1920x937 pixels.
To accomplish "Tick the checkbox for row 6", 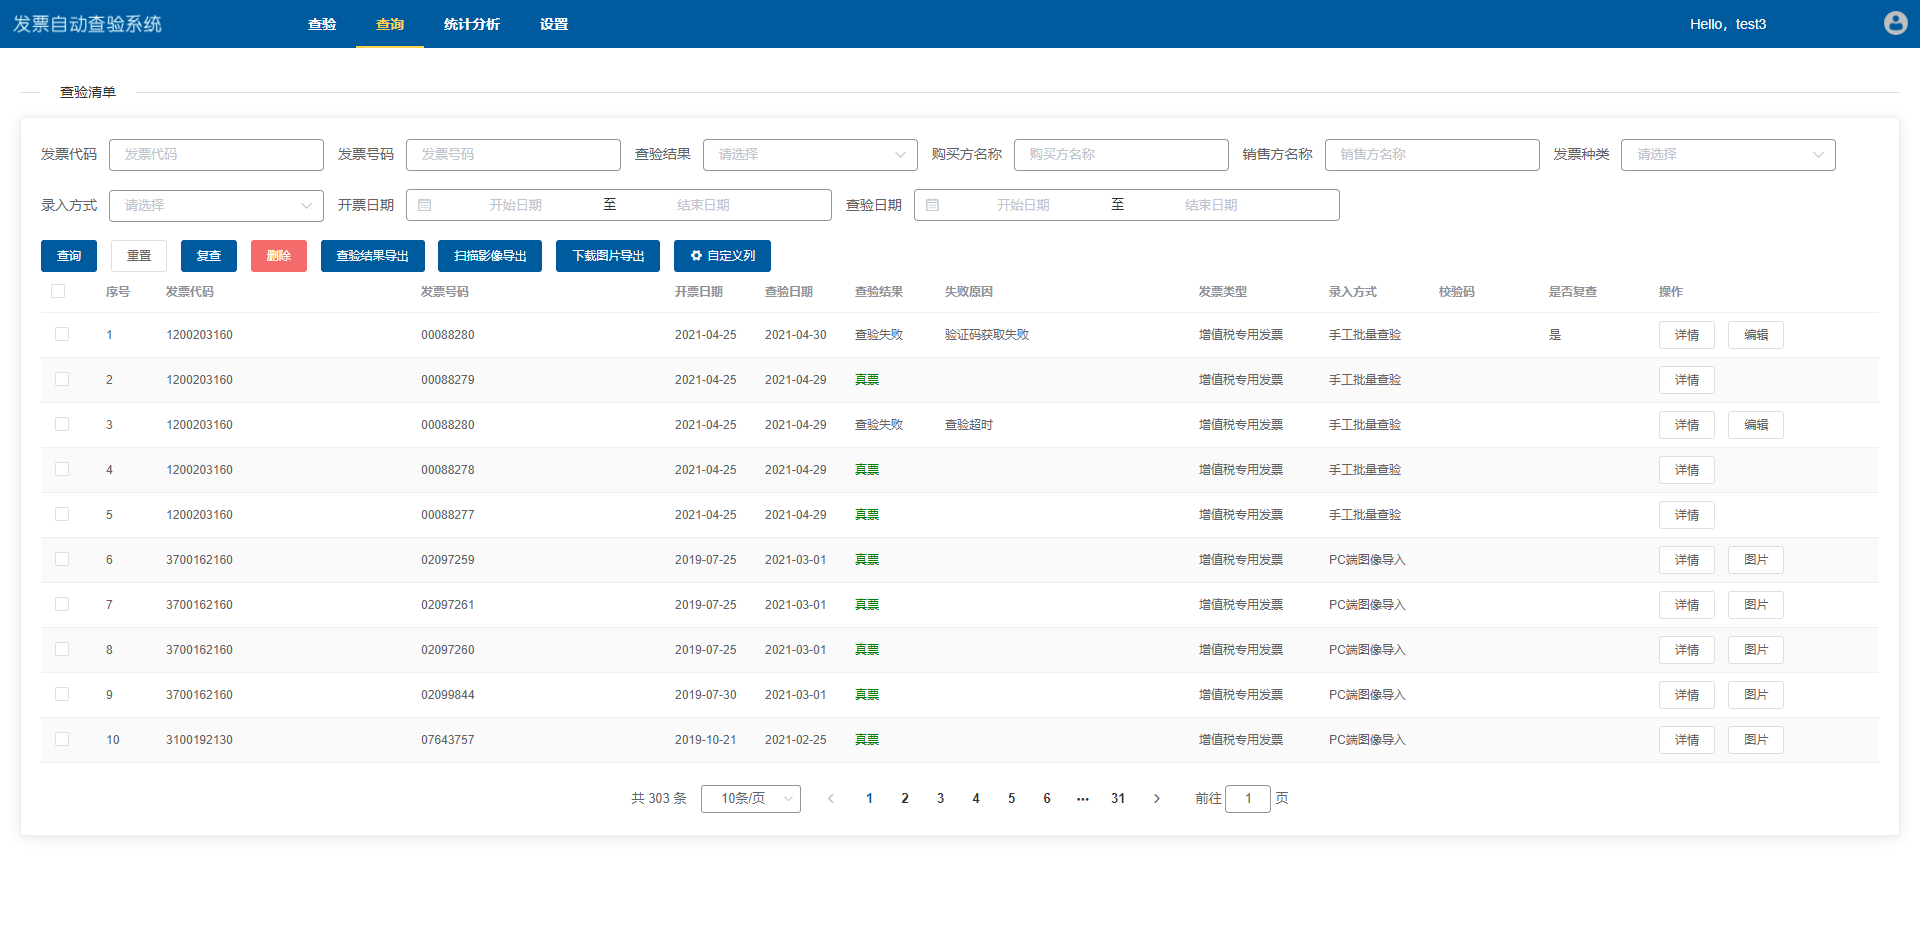I will point(62,559).
